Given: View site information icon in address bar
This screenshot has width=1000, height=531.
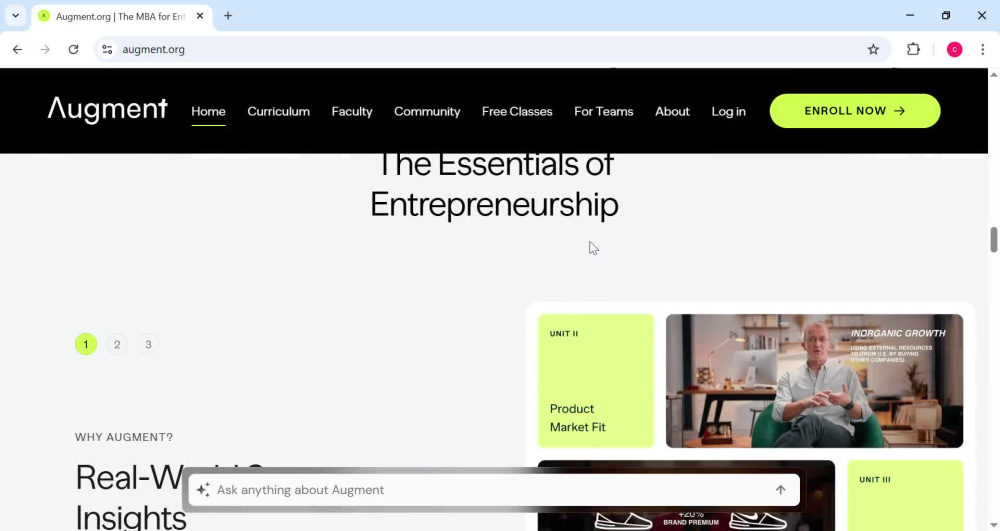Looking at the screenshot, I should tap(107, 49).
